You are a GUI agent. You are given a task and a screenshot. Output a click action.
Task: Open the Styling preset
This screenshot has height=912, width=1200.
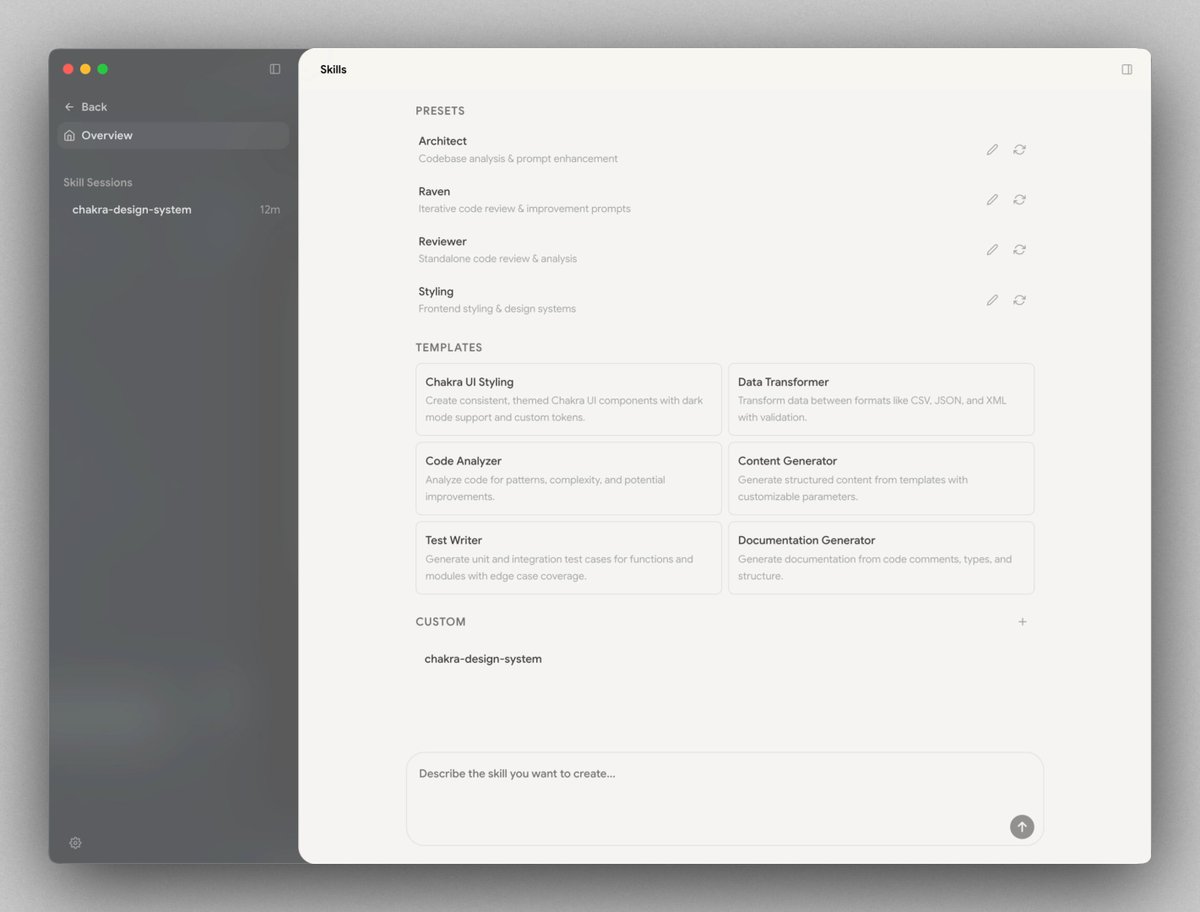coord(722,300)
